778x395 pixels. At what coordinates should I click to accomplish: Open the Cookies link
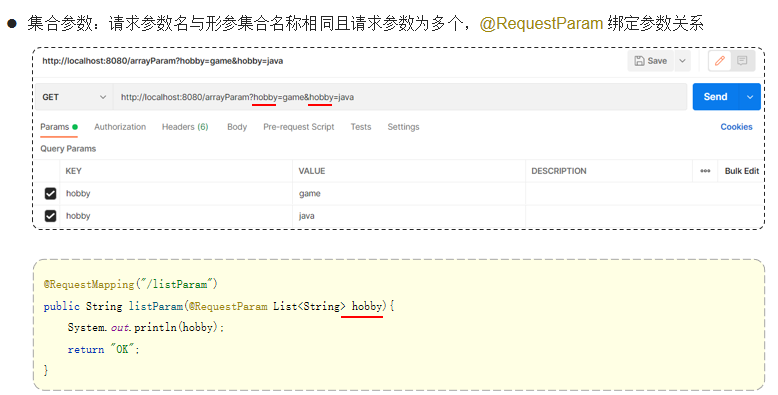736,127
